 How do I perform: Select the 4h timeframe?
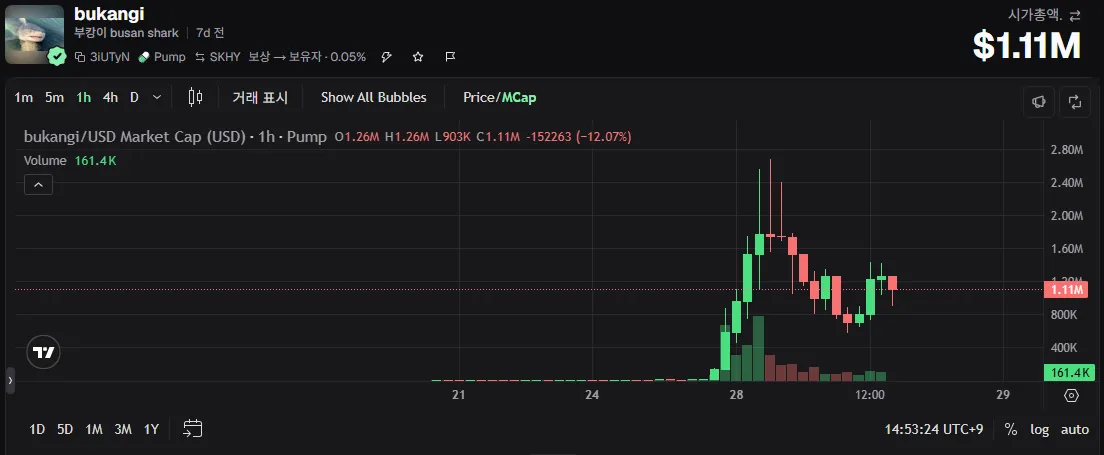[111, 97]
